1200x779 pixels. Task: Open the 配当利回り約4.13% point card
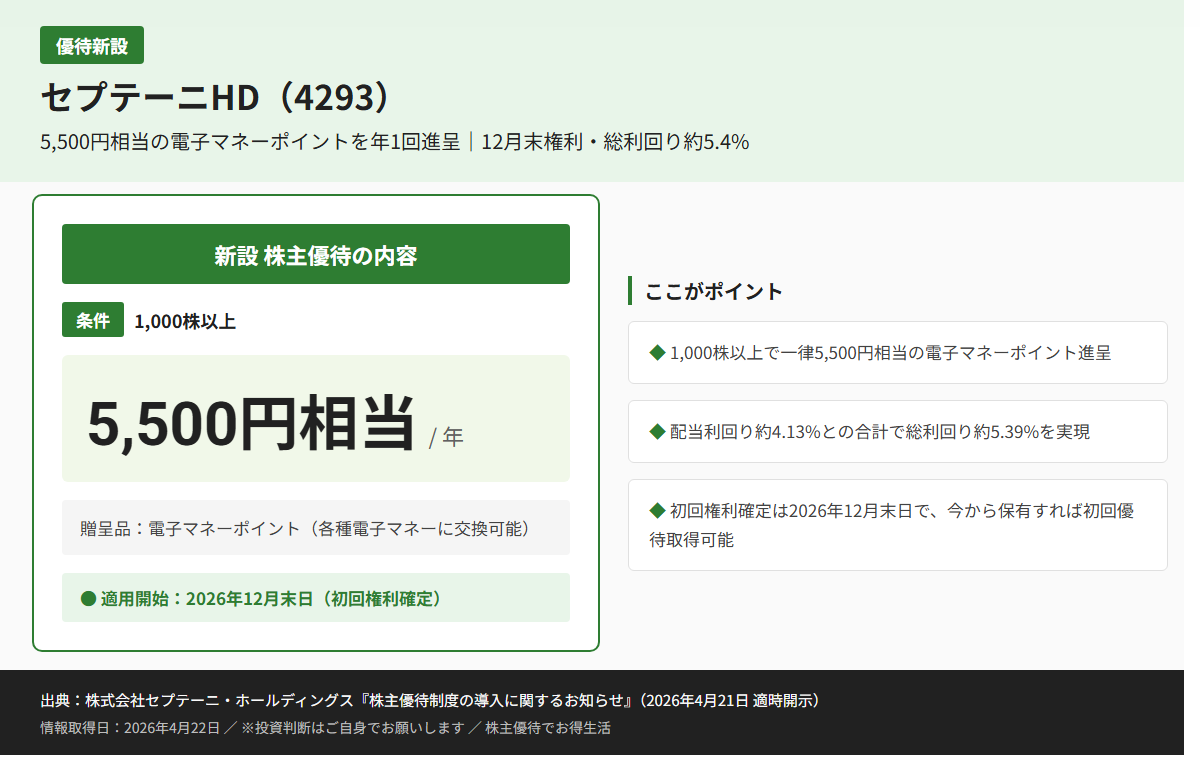[898, 431]
